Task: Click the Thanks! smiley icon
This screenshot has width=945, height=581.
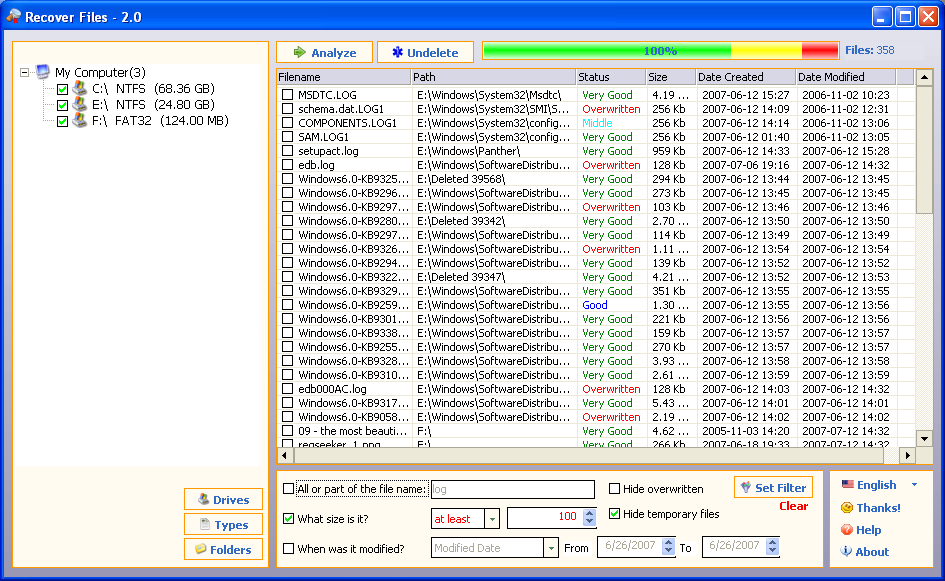Action: (x=847, y=507)
